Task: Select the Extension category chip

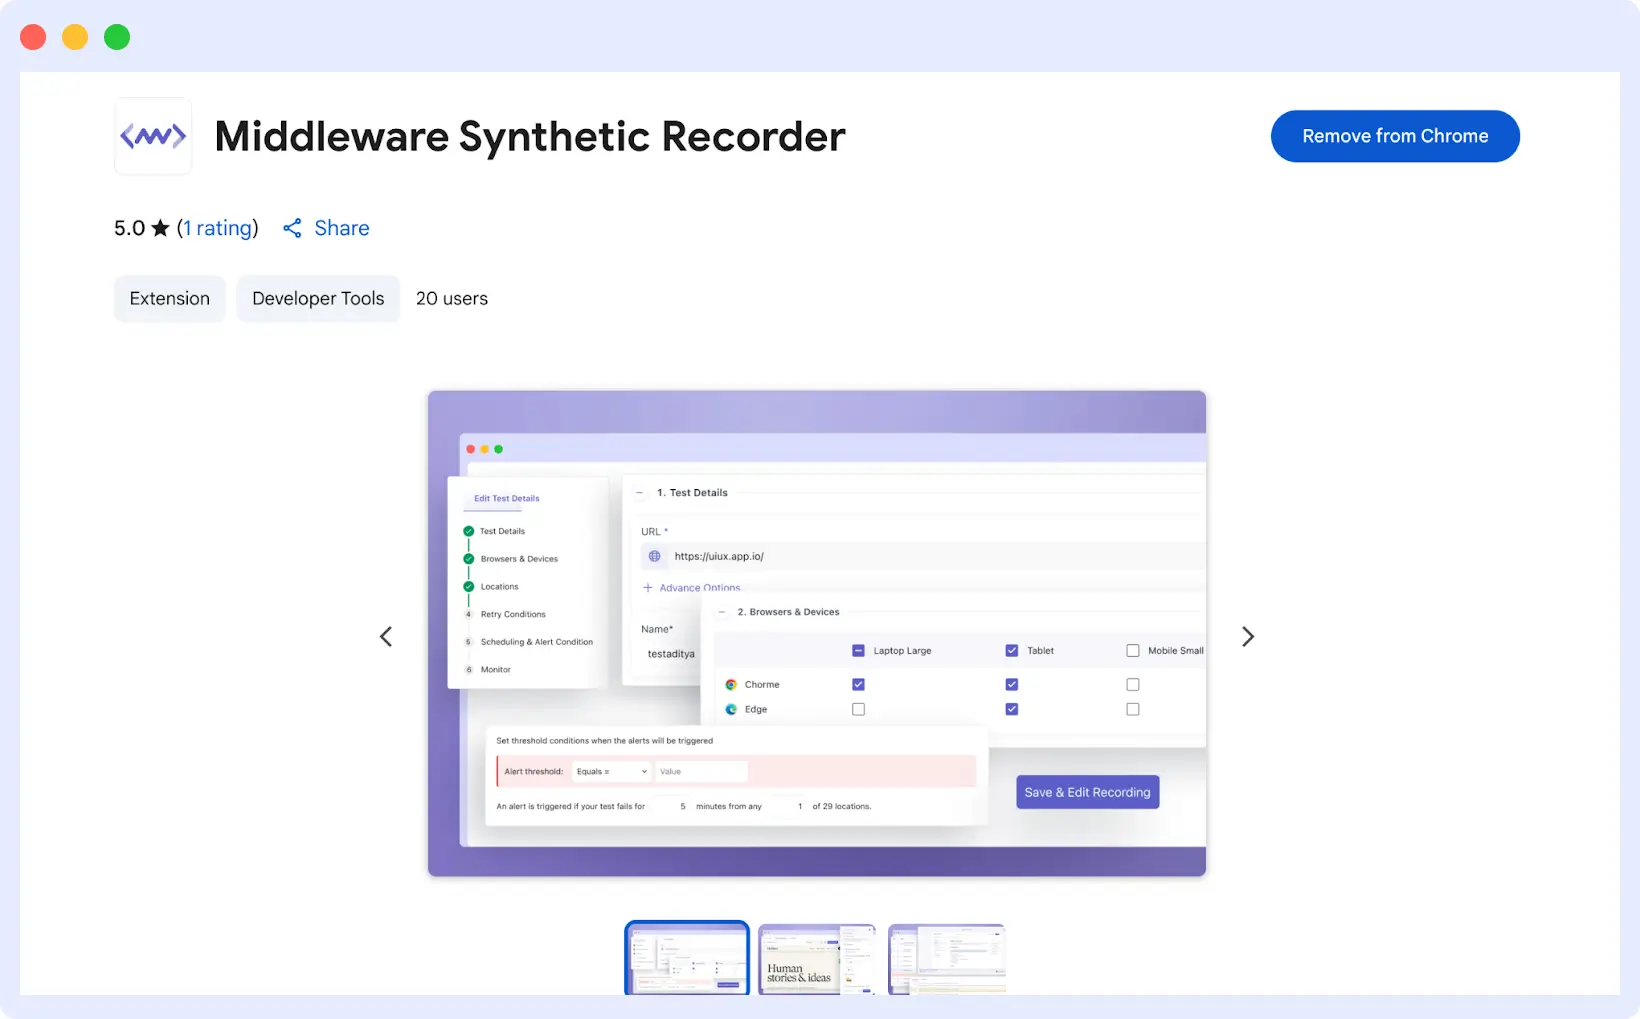Action: (169, 298)
